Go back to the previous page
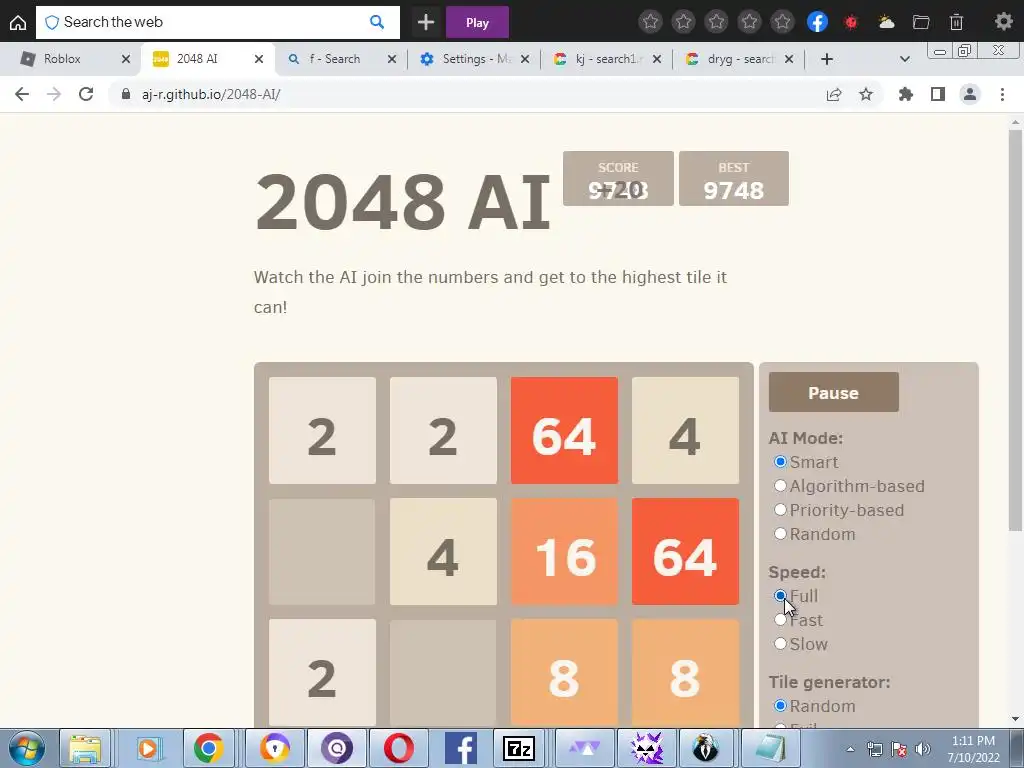Image resolution: width=1024 pixels, height=768 pixels. [22, 94]
